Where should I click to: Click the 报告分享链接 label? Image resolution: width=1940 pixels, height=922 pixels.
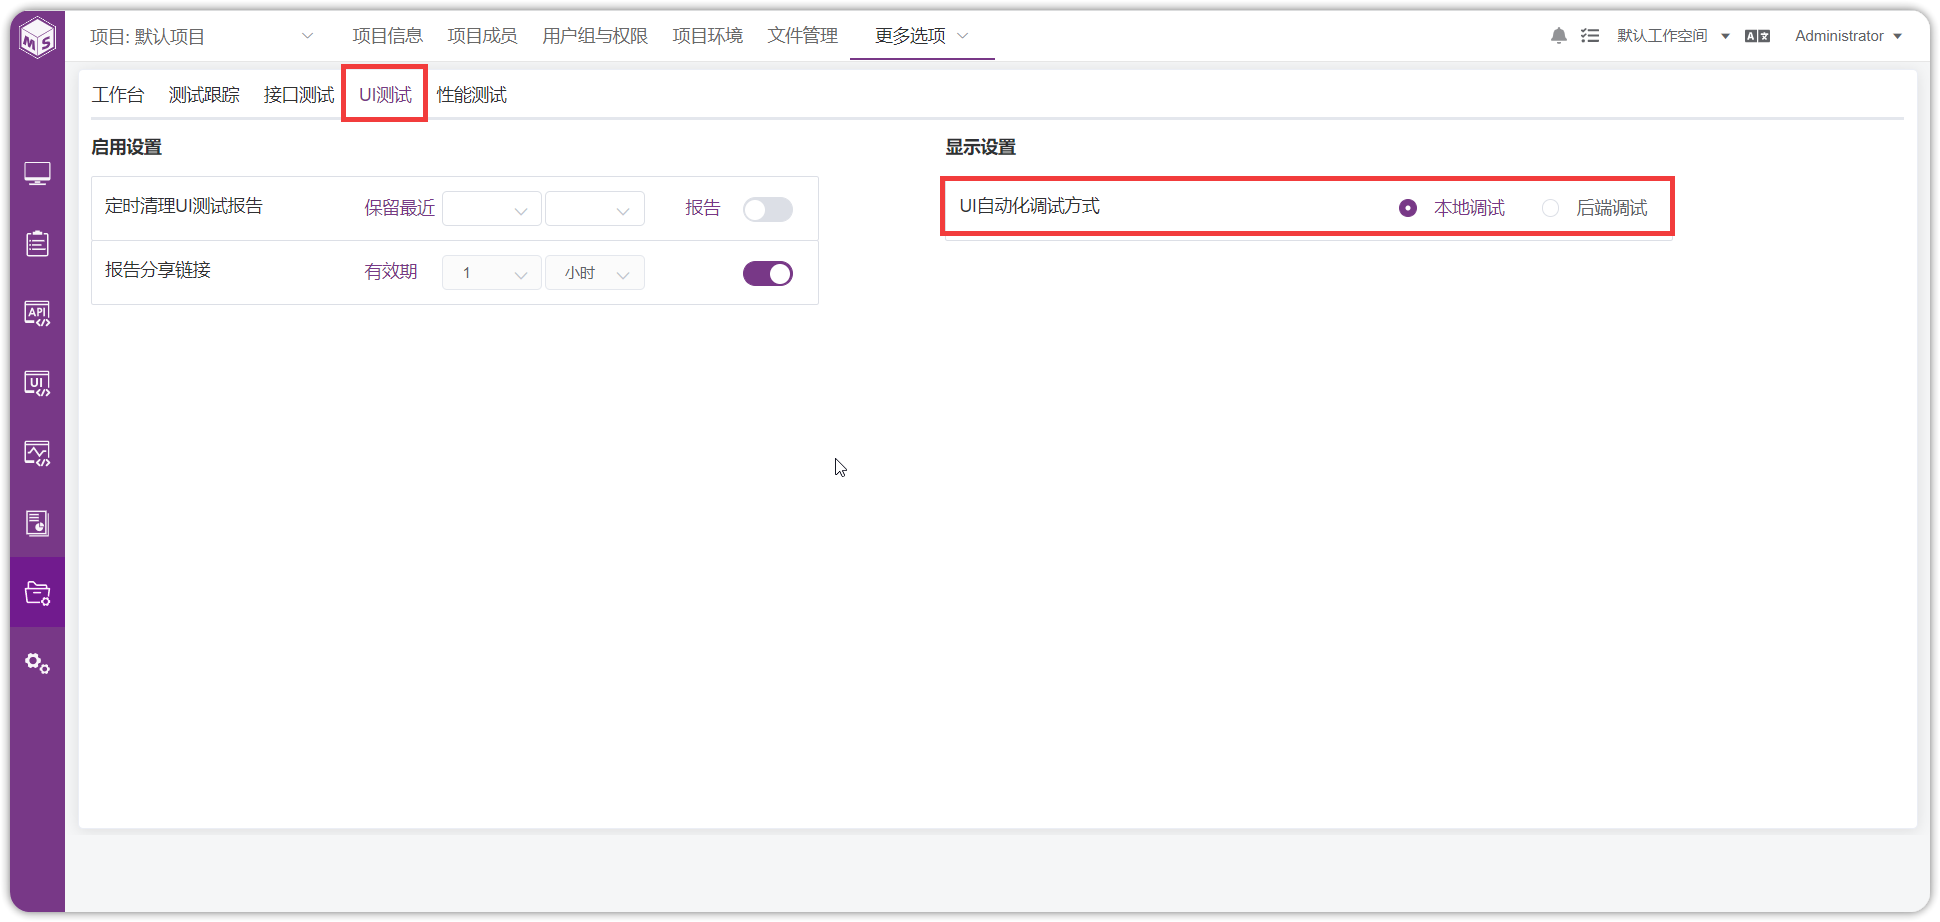click(x=158, y=270)
